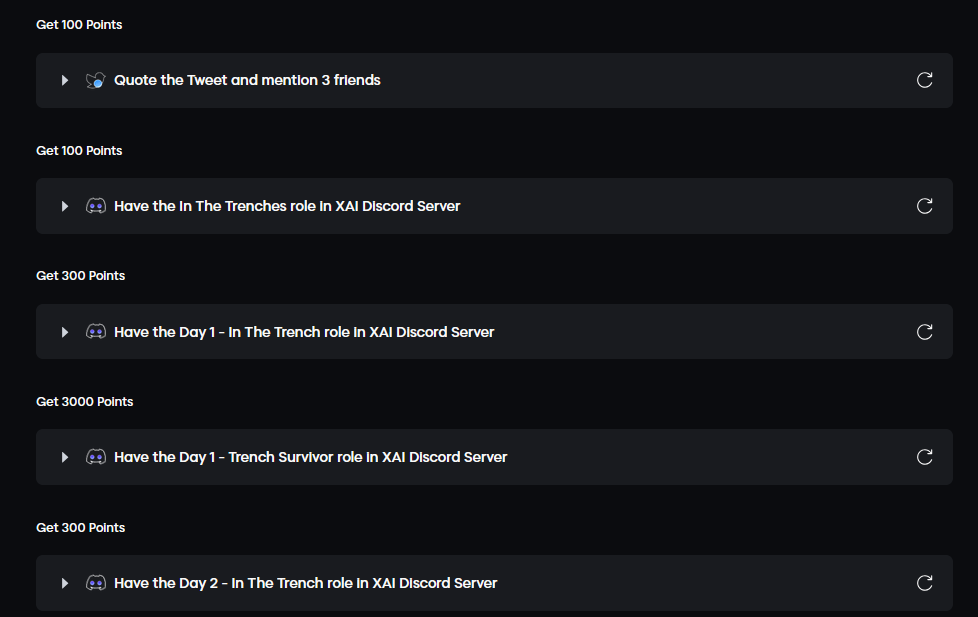The width and height of the screenshot is (978, 617).
Task: Expand the Quote the Tweet task arrow
Action: (x=65, y=80)
